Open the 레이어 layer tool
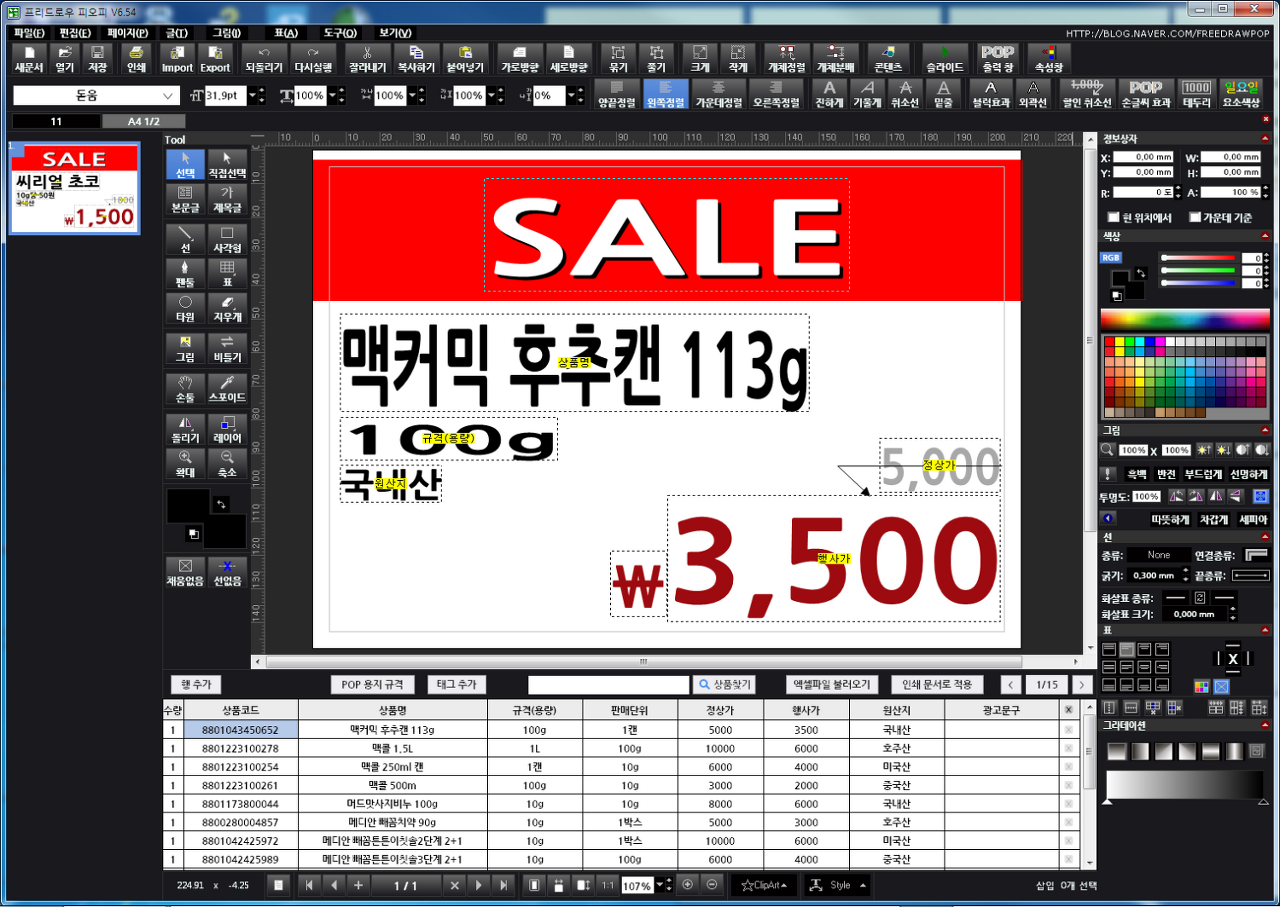This screenshot has height=907, width=1280. 227,430
